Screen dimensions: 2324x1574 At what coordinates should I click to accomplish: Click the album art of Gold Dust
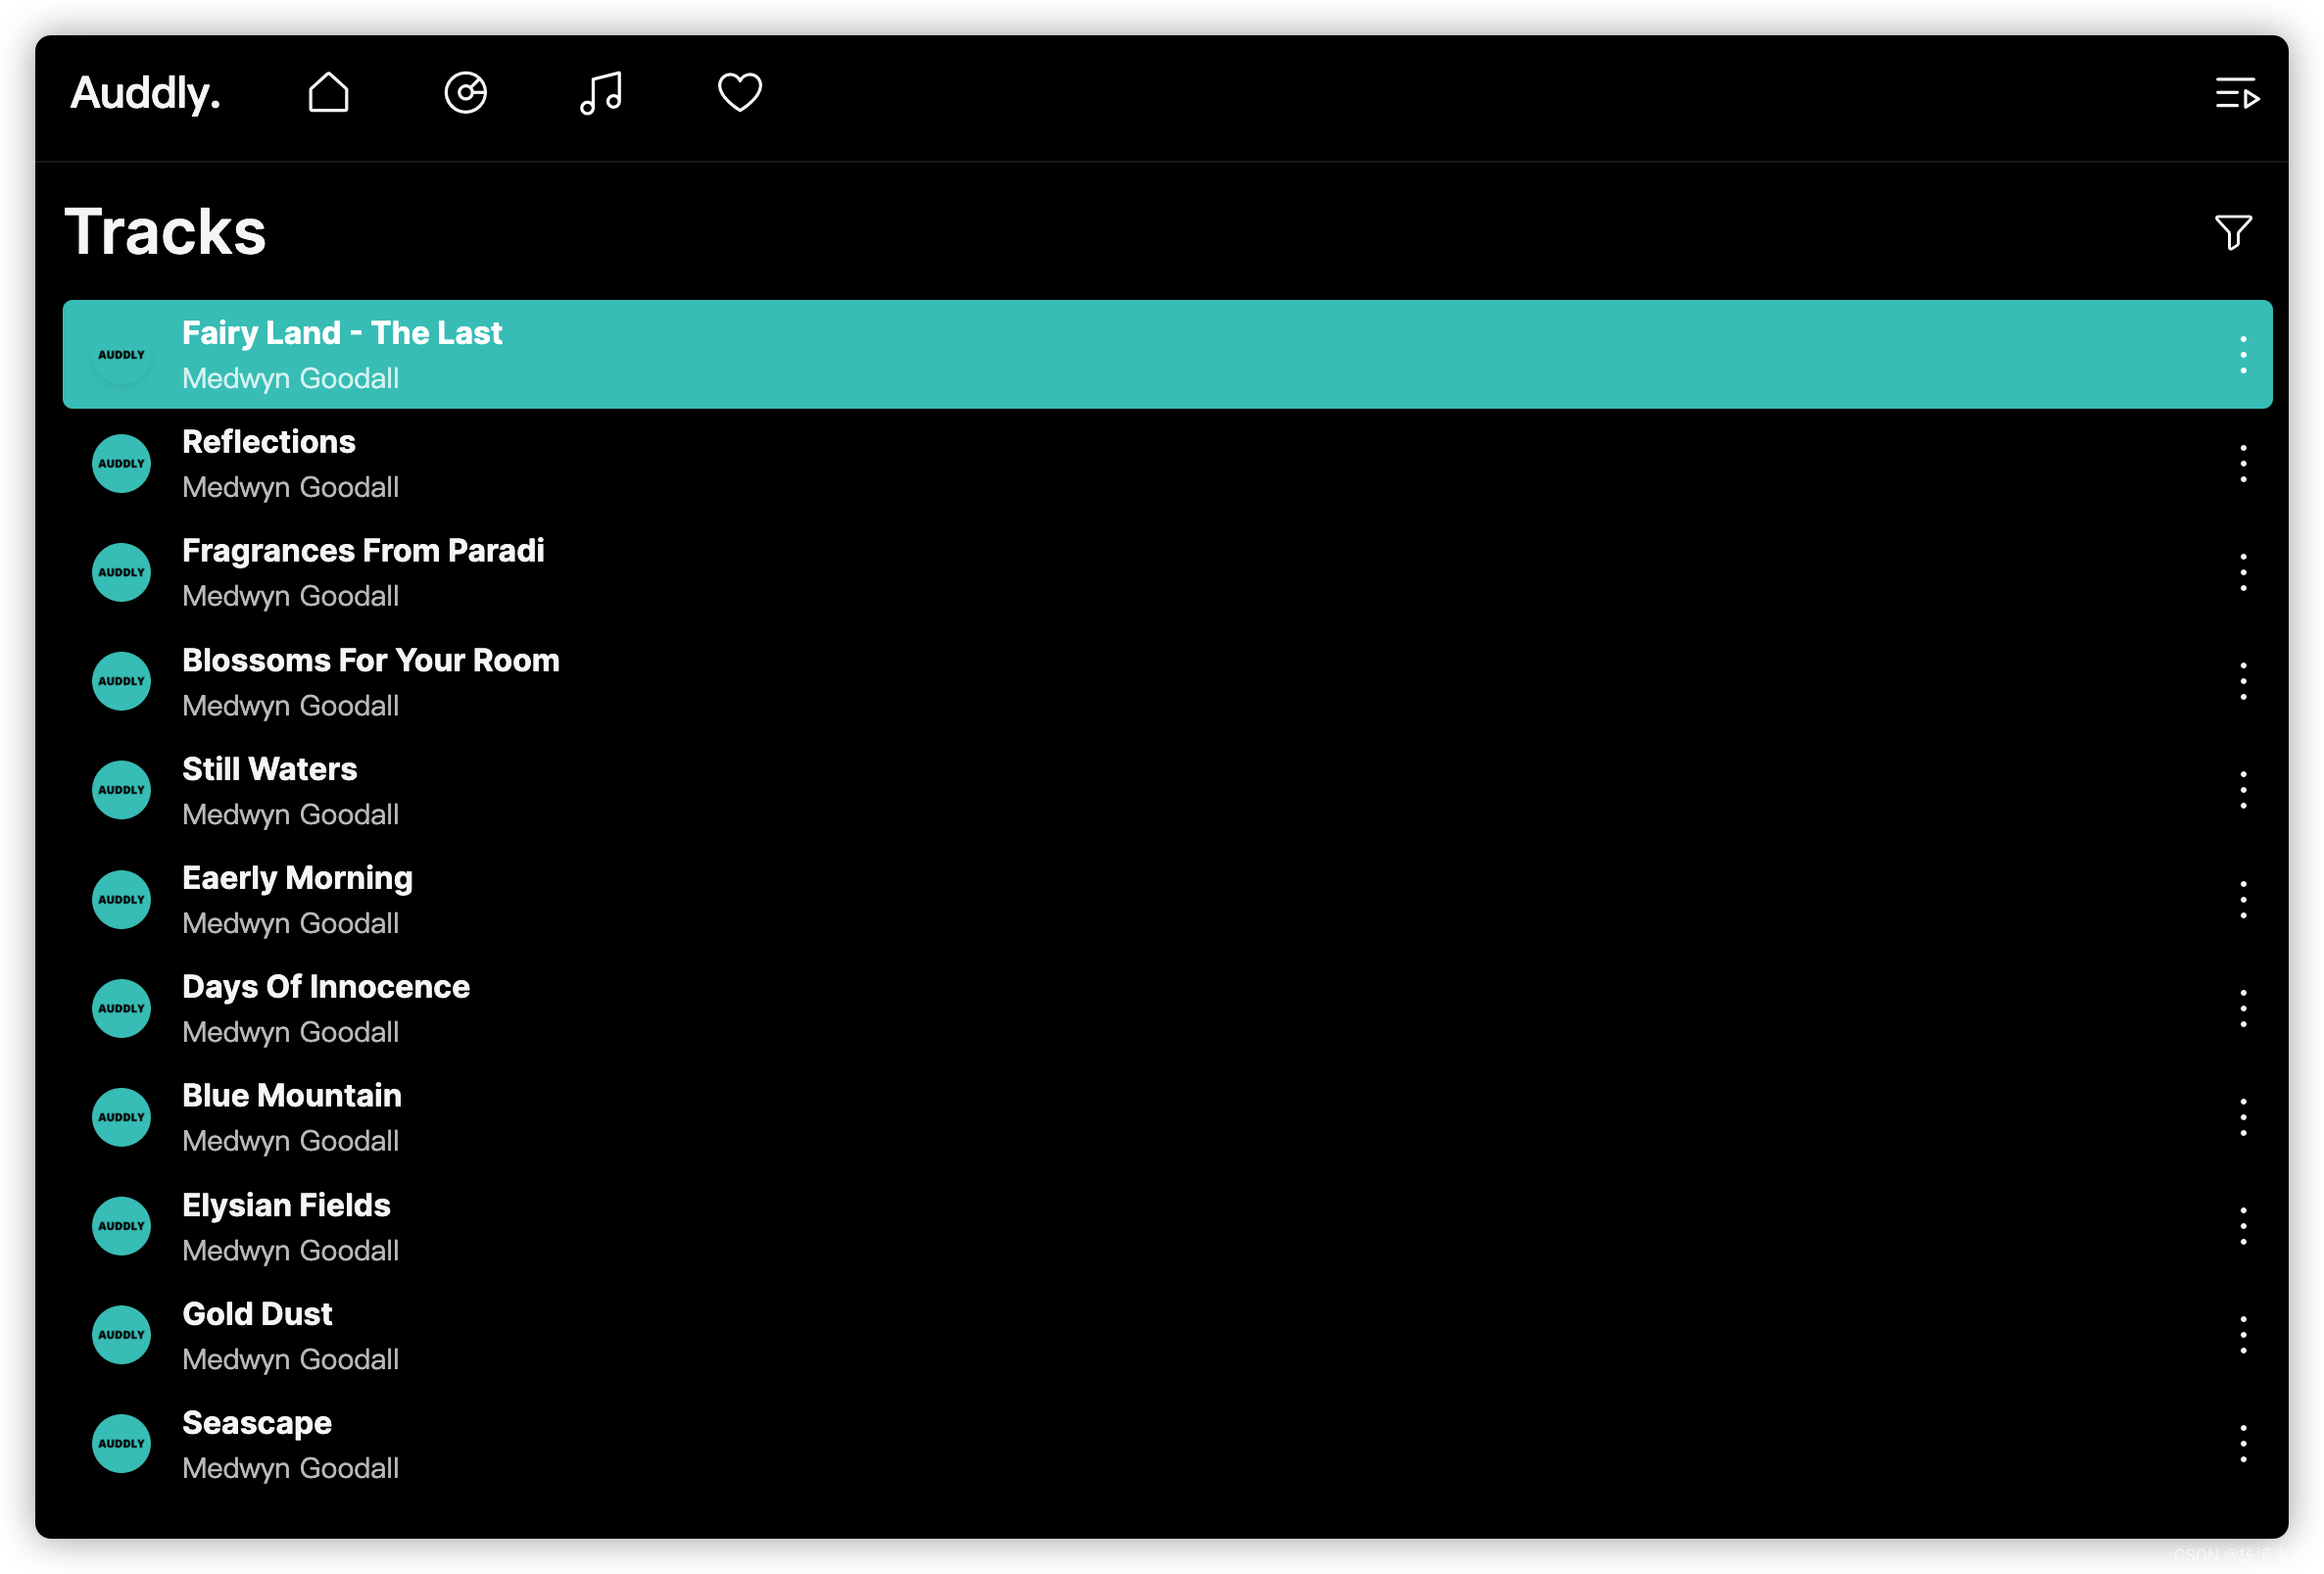tap(122, 1336)
